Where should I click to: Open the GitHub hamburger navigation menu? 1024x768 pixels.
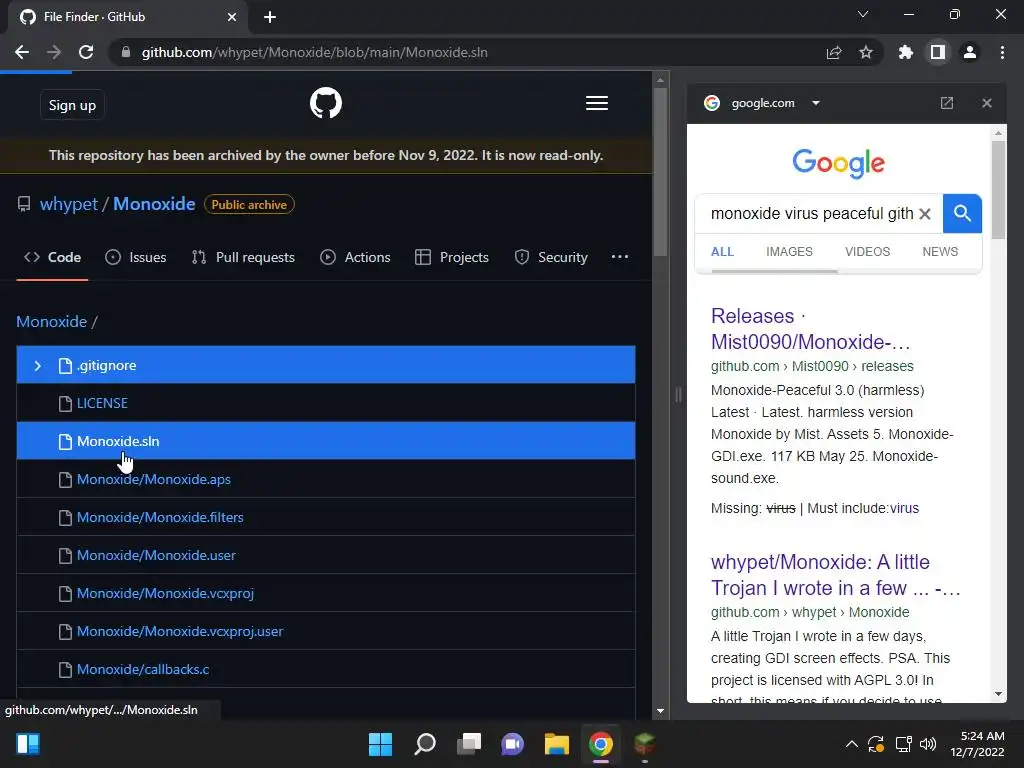(x=597, y=103)
